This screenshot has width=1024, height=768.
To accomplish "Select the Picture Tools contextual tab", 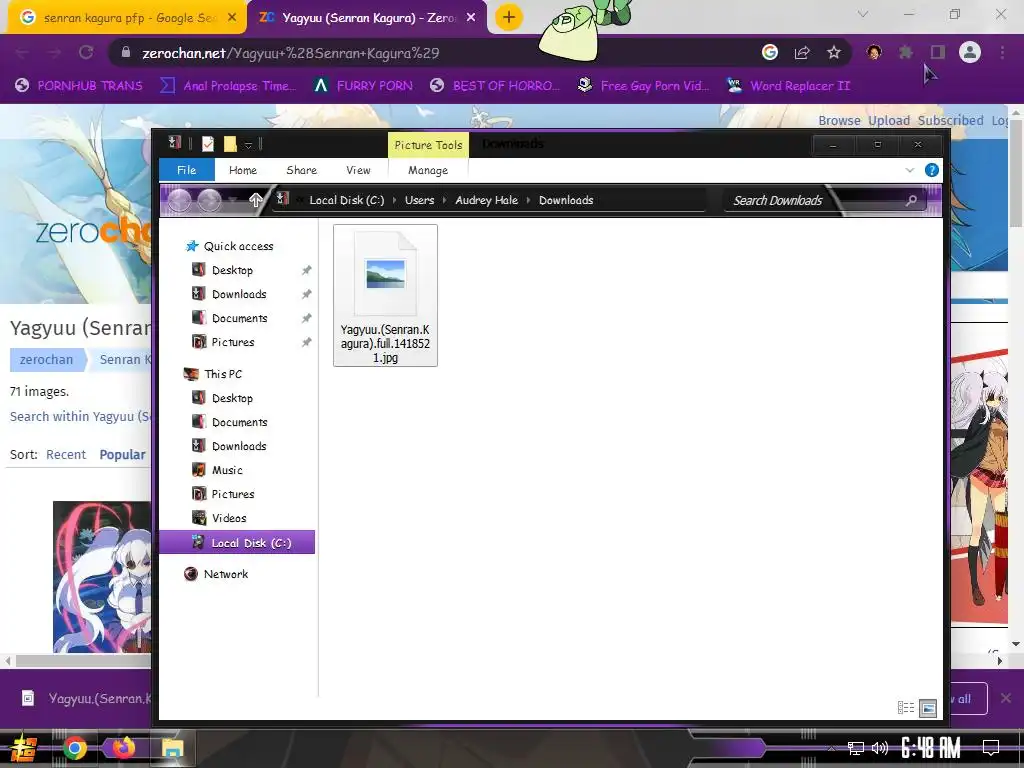I will [x=428, y=145].
